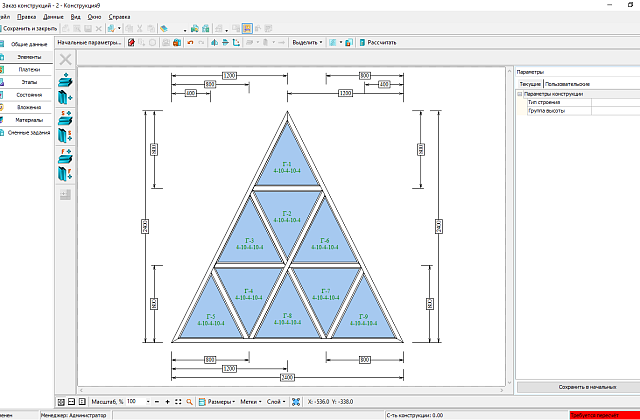
Task: Open the Слой dropdown
Action: click(276, 402)
